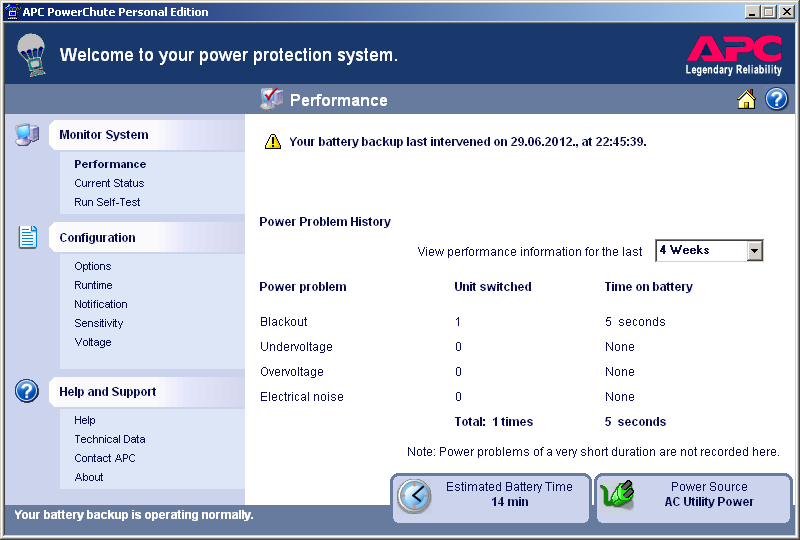The height and width of the screenshot is (540, 800).
Task: Click the Power Source plug icon
Action: pyautogui.click(x=618, y=496)
